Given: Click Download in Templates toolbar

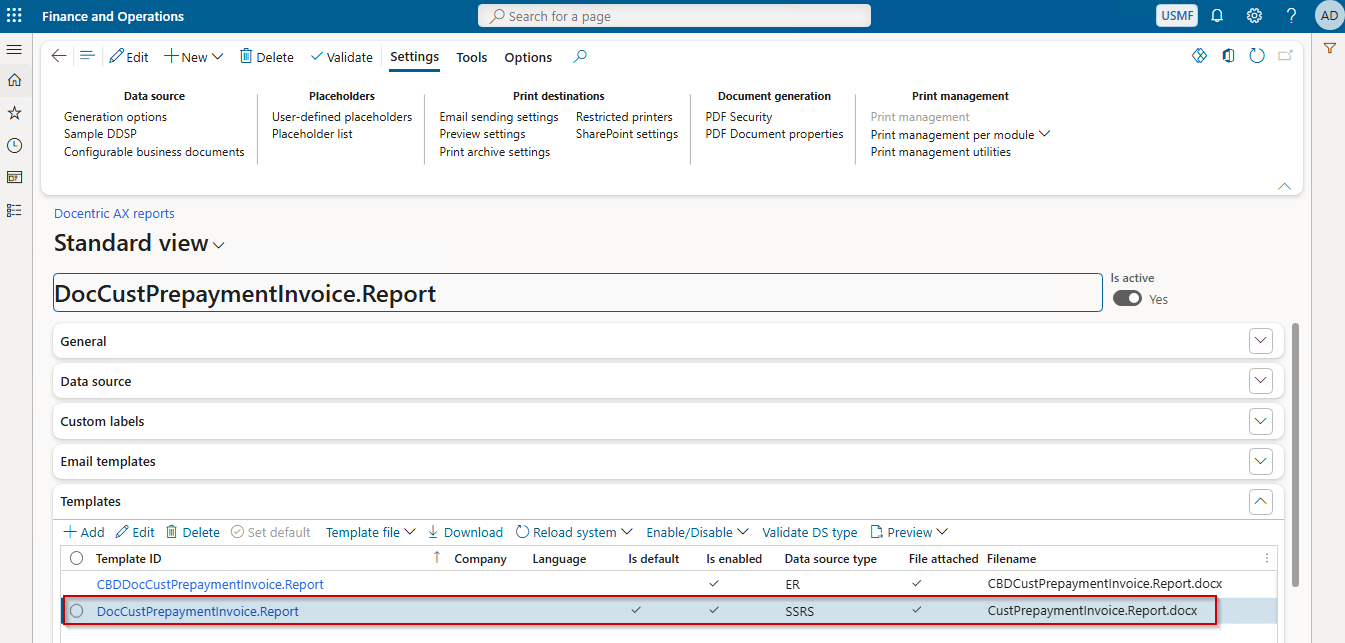Looking at the screenshot, I should [x=465, y=532].
